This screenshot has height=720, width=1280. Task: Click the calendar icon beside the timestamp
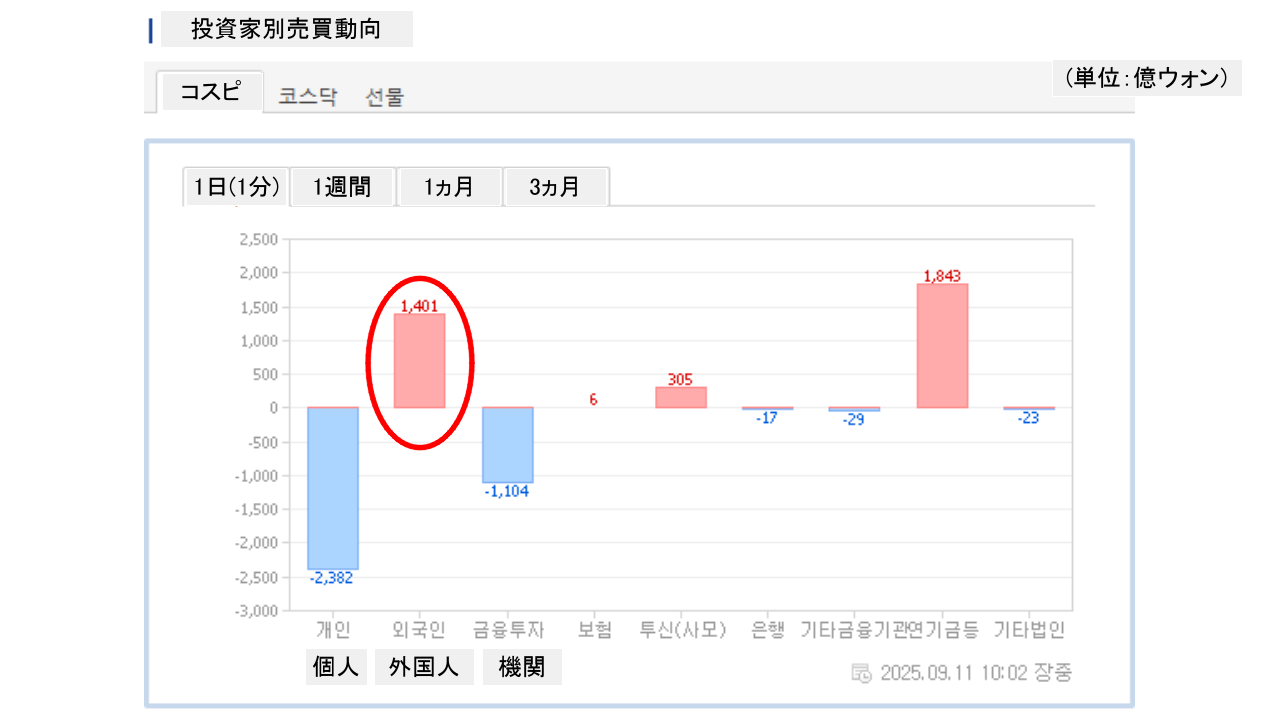tap(861, 673)
